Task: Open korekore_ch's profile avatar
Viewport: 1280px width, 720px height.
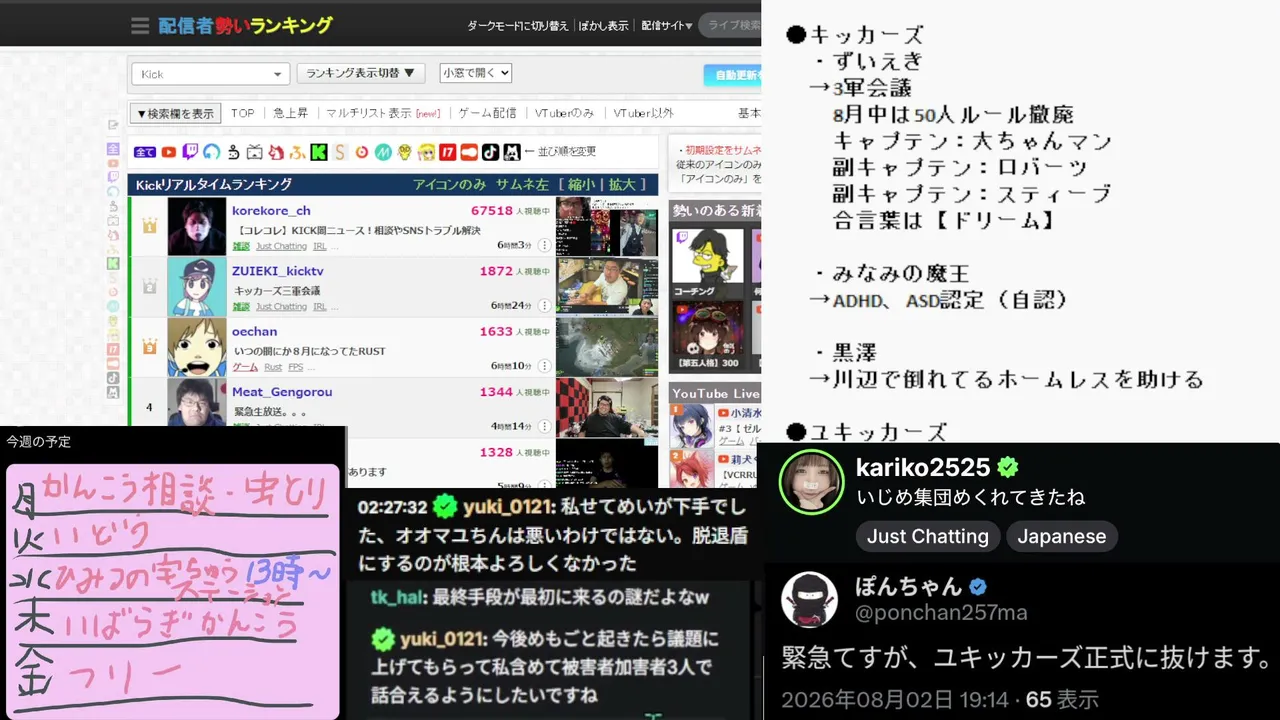Action: tap(196, 226)
